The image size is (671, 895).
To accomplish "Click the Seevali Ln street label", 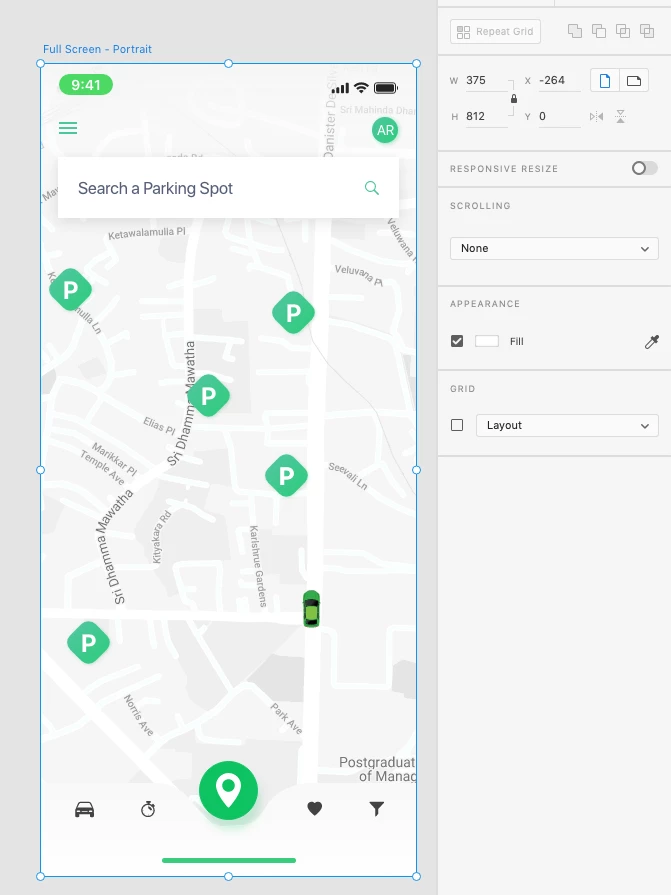I will point(348,476).
